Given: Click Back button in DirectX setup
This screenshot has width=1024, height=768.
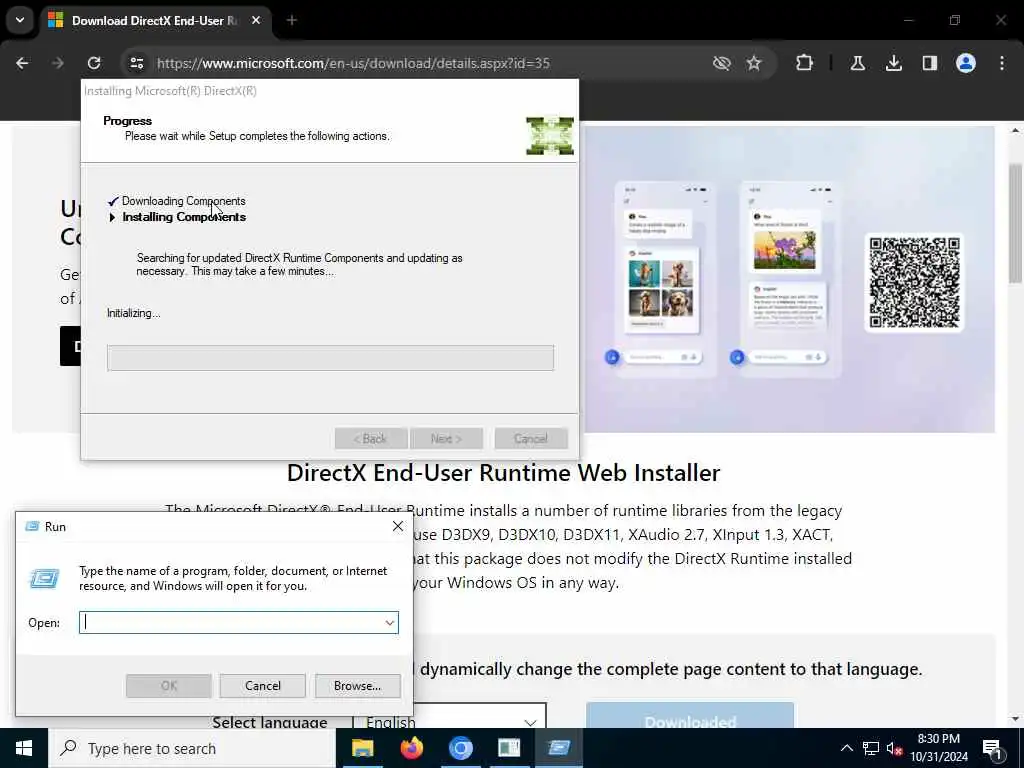Looking at the screenshot, I should (x=371, y=438).
